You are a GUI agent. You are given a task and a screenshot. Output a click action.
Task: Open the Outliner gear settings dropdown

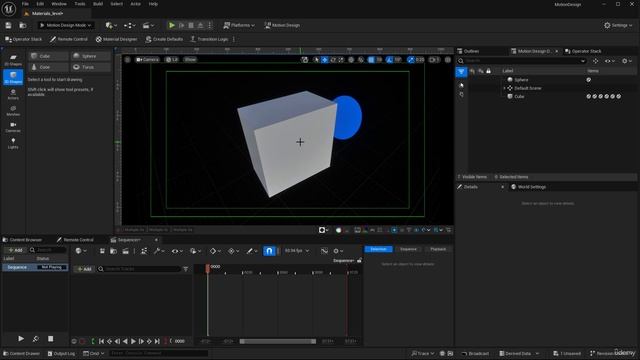pyautogui.click(x=627, y=61)
